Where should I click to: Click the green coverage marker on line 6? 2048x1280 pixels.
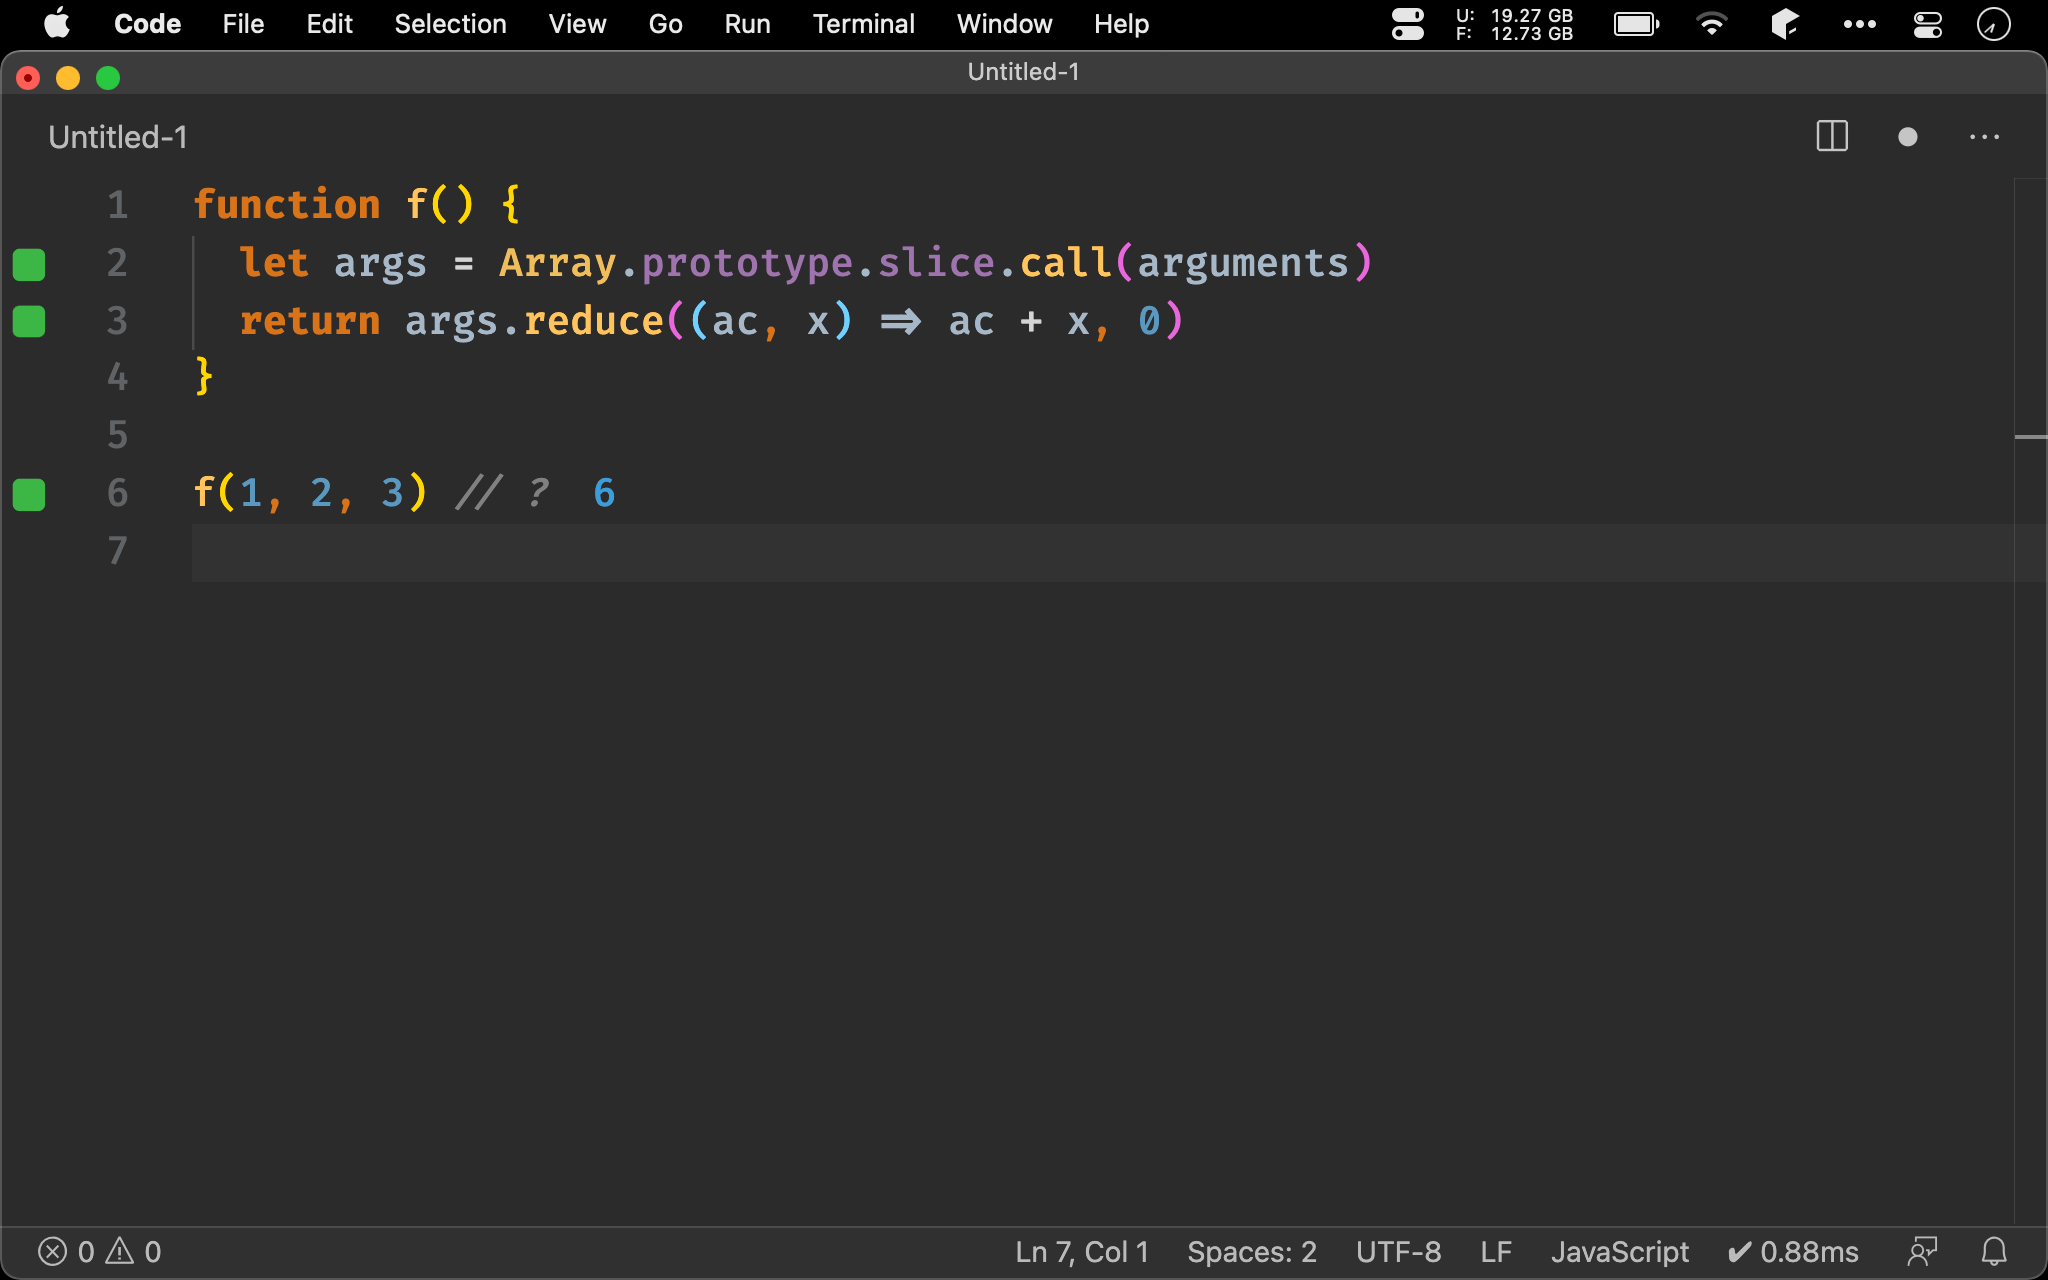29,494
